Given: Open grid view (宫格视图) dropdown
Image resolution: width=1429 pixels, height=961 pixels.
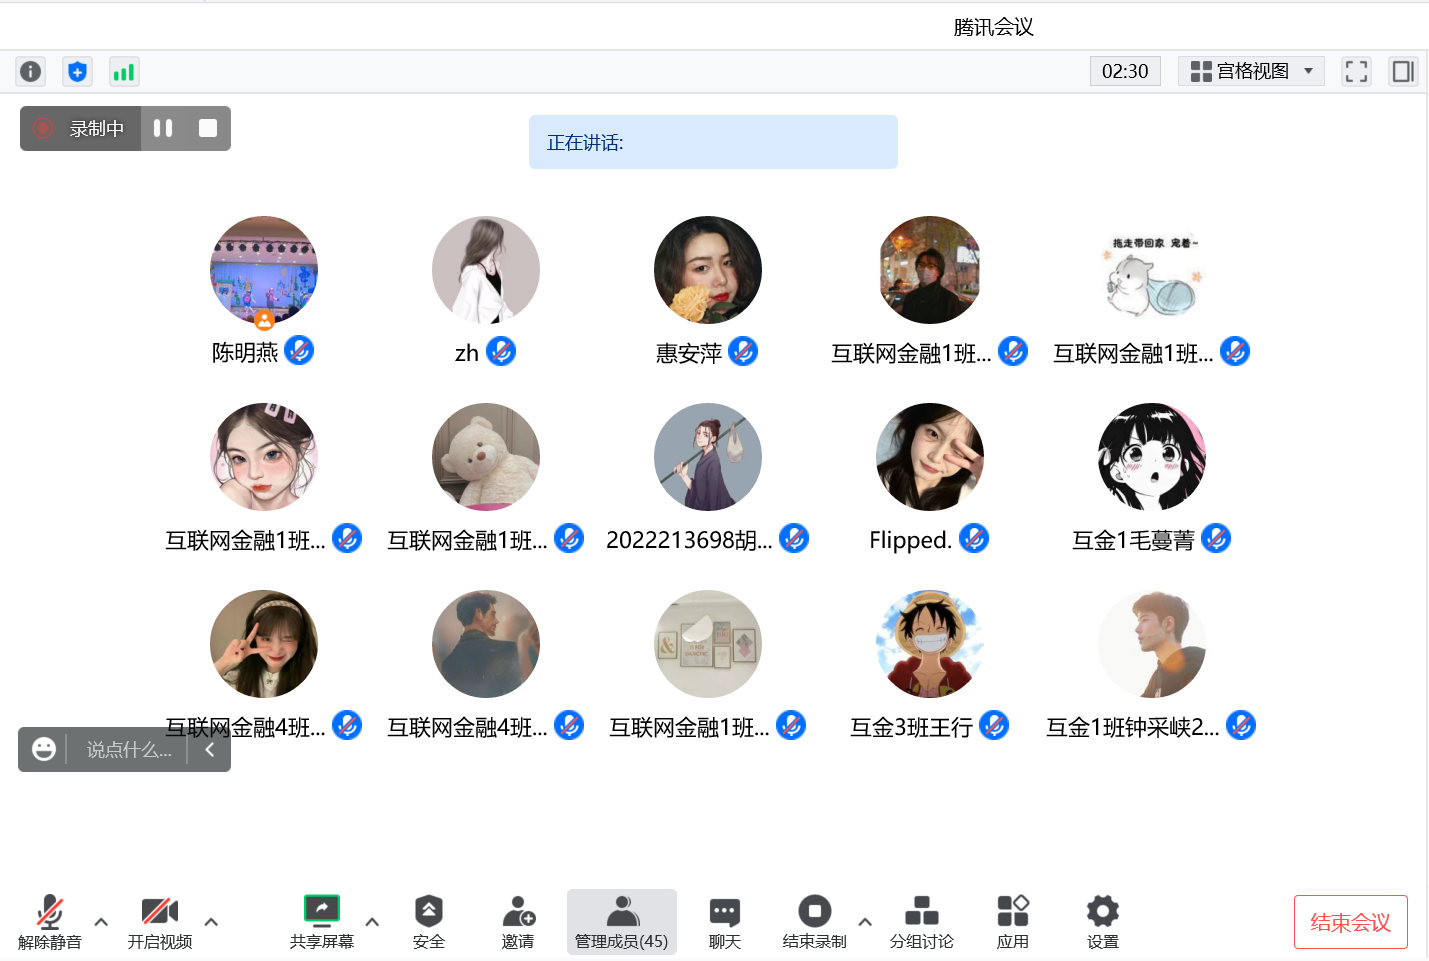Looking at the screenshot, I should click(x=1251, y=71).
